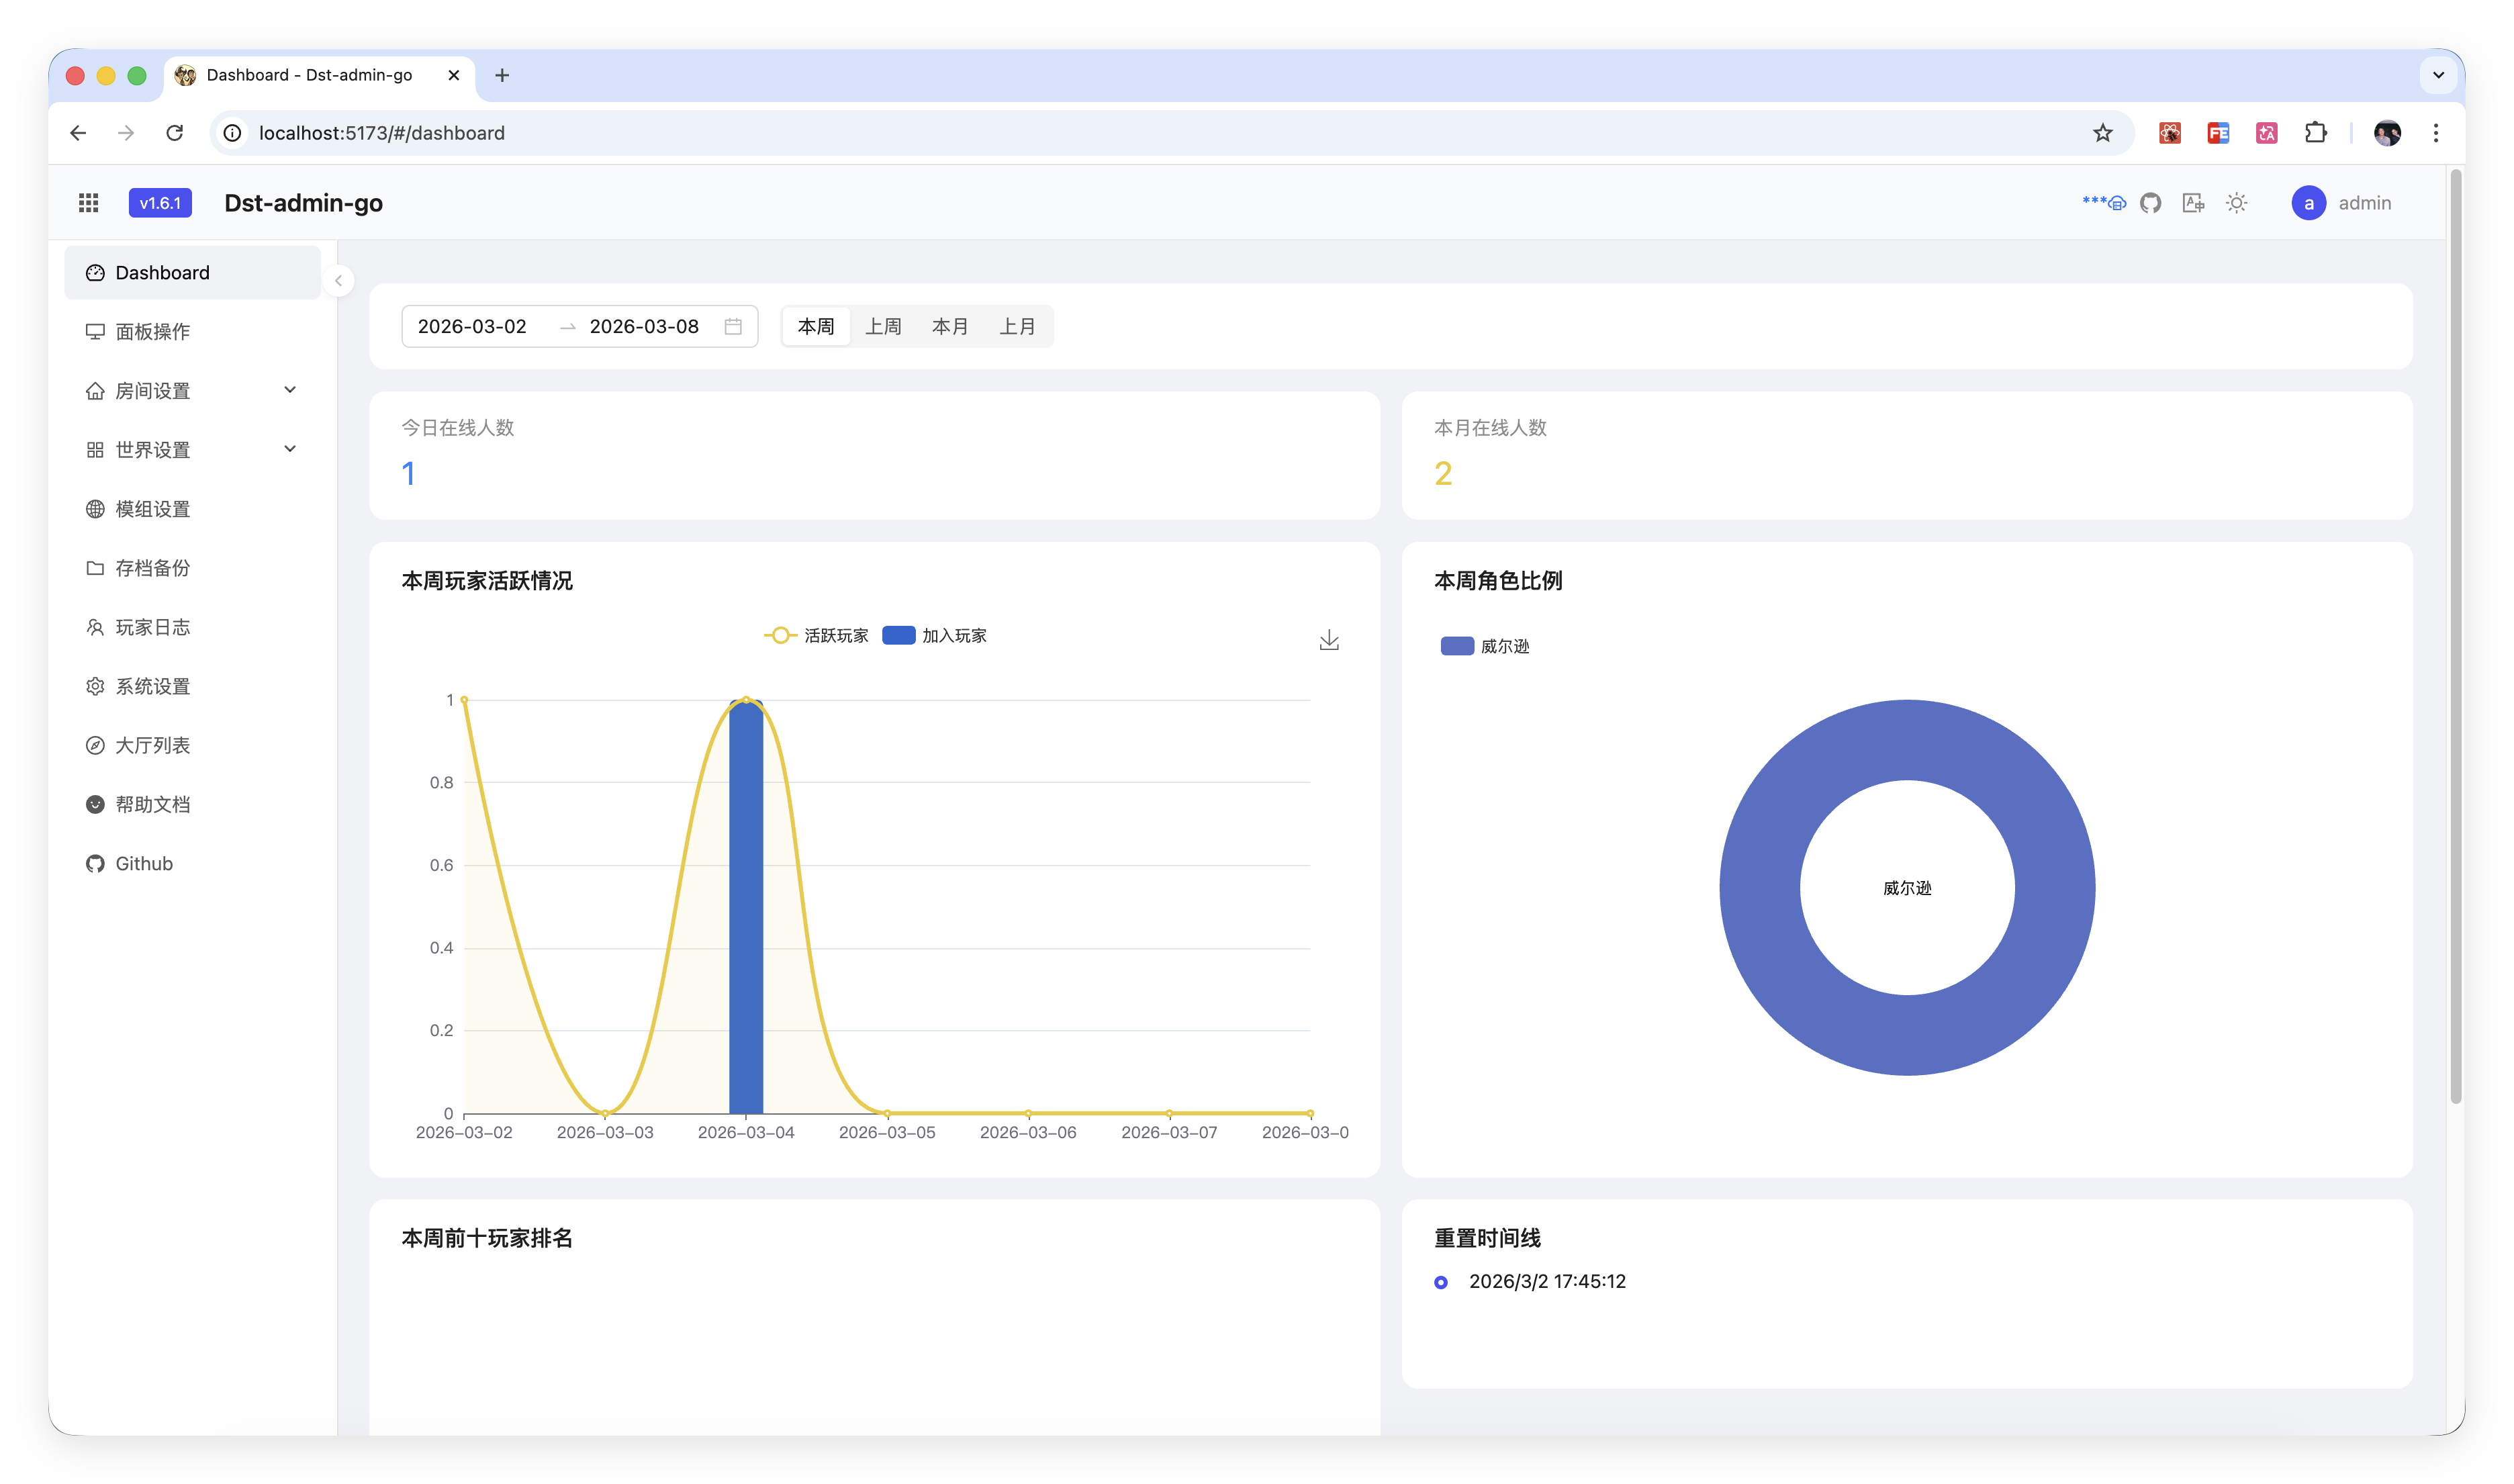Toggle the 威尔逊 pie legend item

click(1485, 646)
